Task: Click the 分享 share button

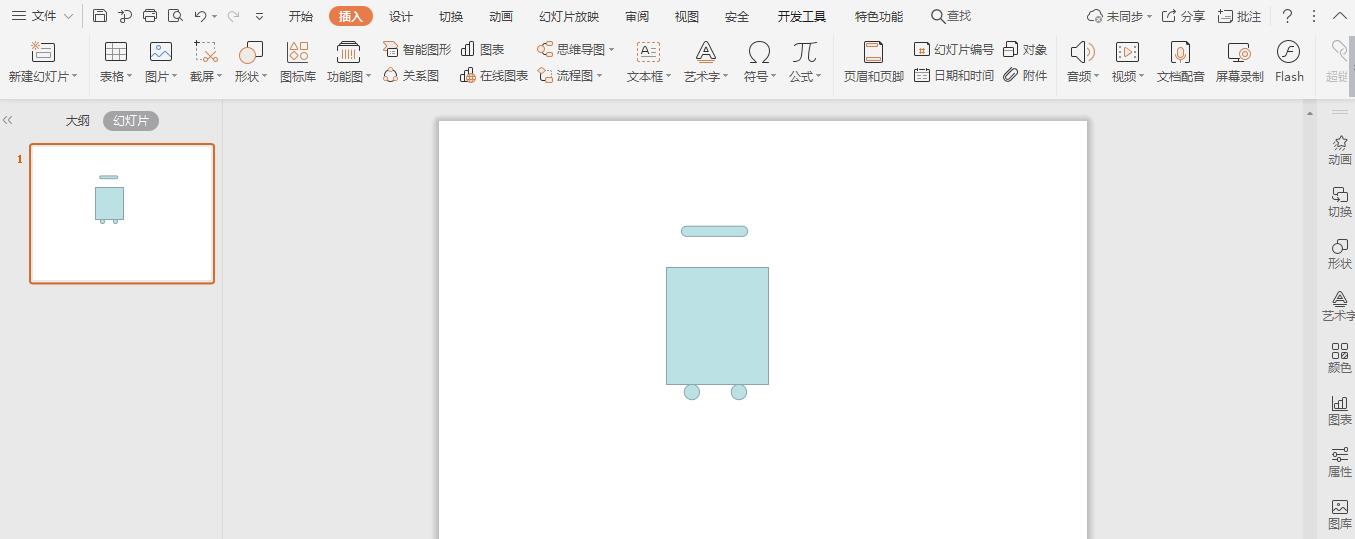Action: tap(1183, 16)
